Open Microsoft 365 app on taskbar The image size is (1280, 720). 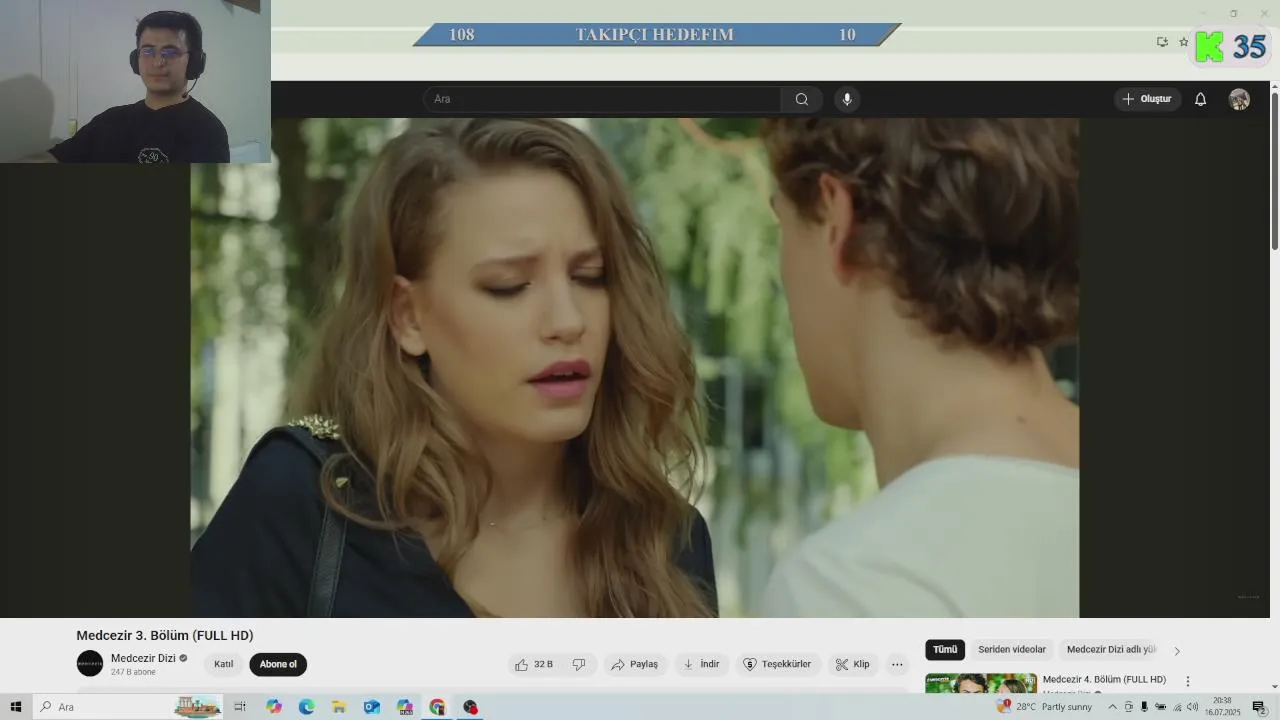[404, 707]
